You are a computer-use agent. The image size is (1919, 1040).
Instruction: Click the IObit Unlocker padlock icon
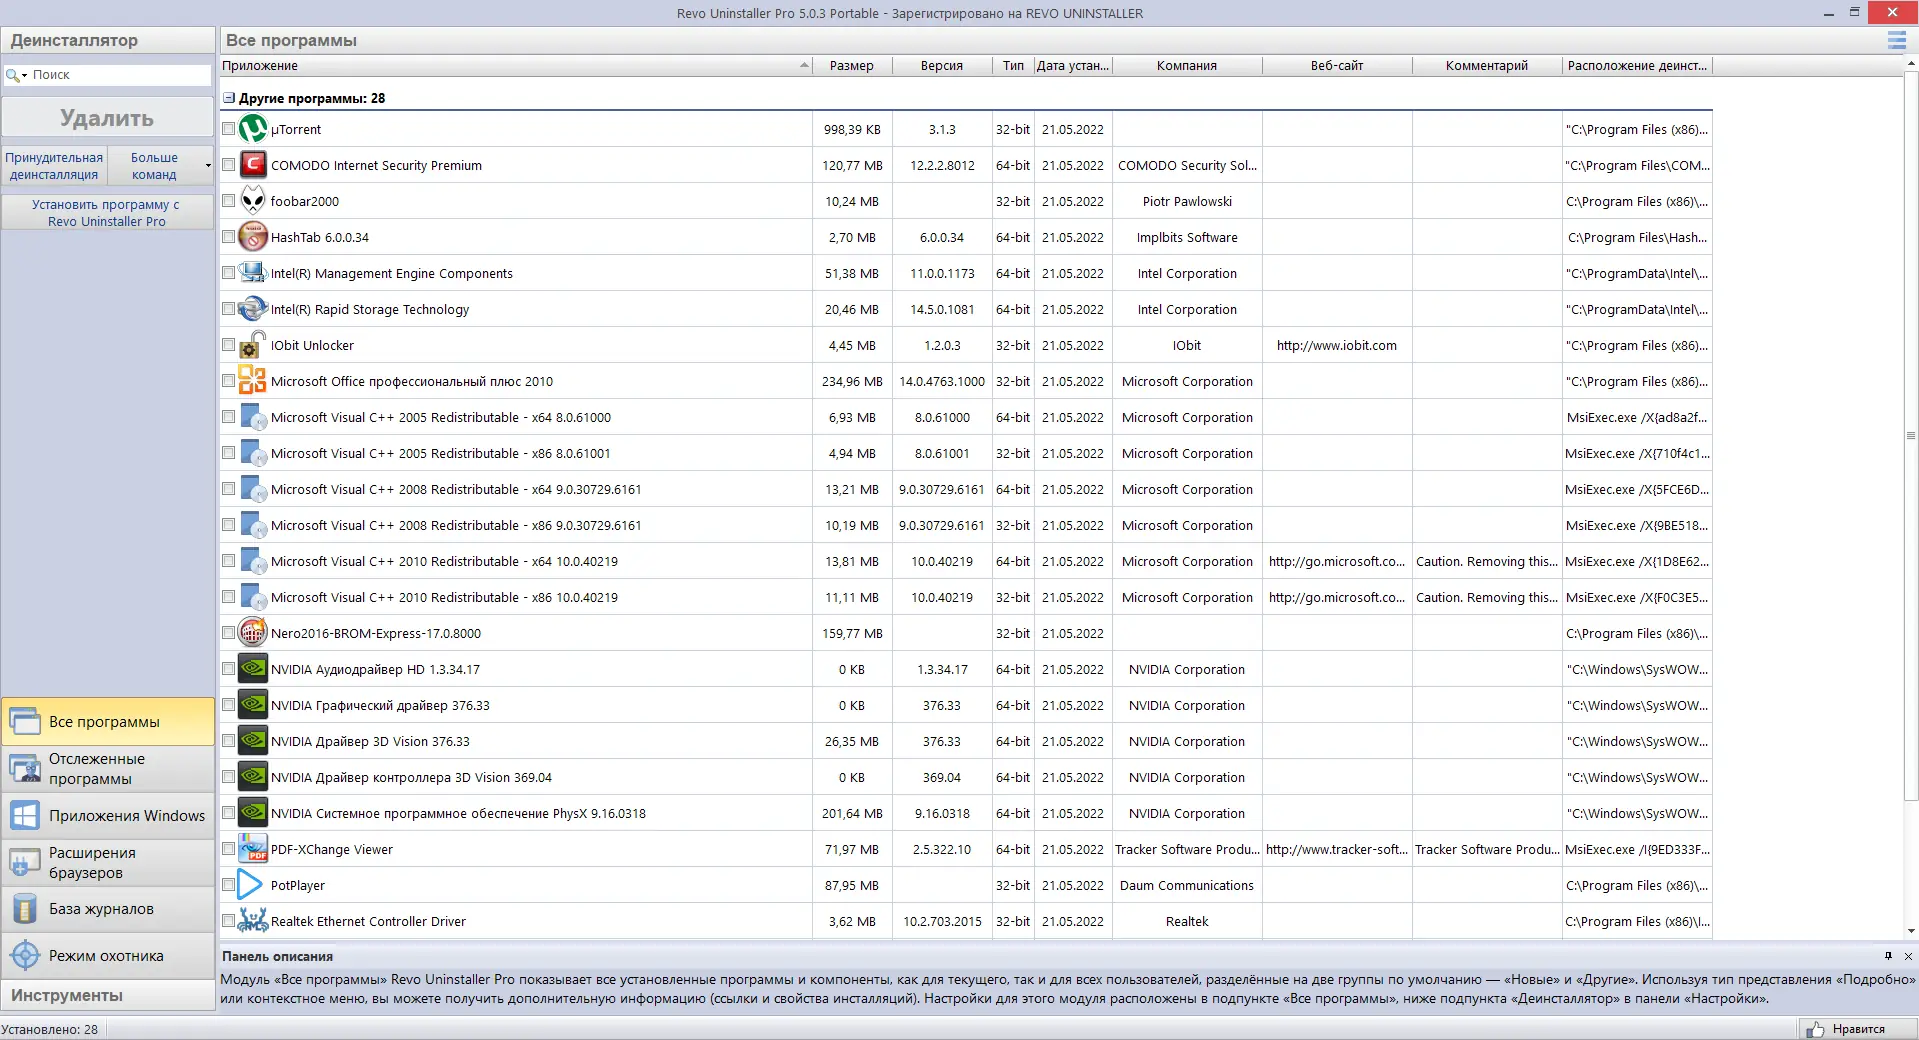[x=253, y=345]
